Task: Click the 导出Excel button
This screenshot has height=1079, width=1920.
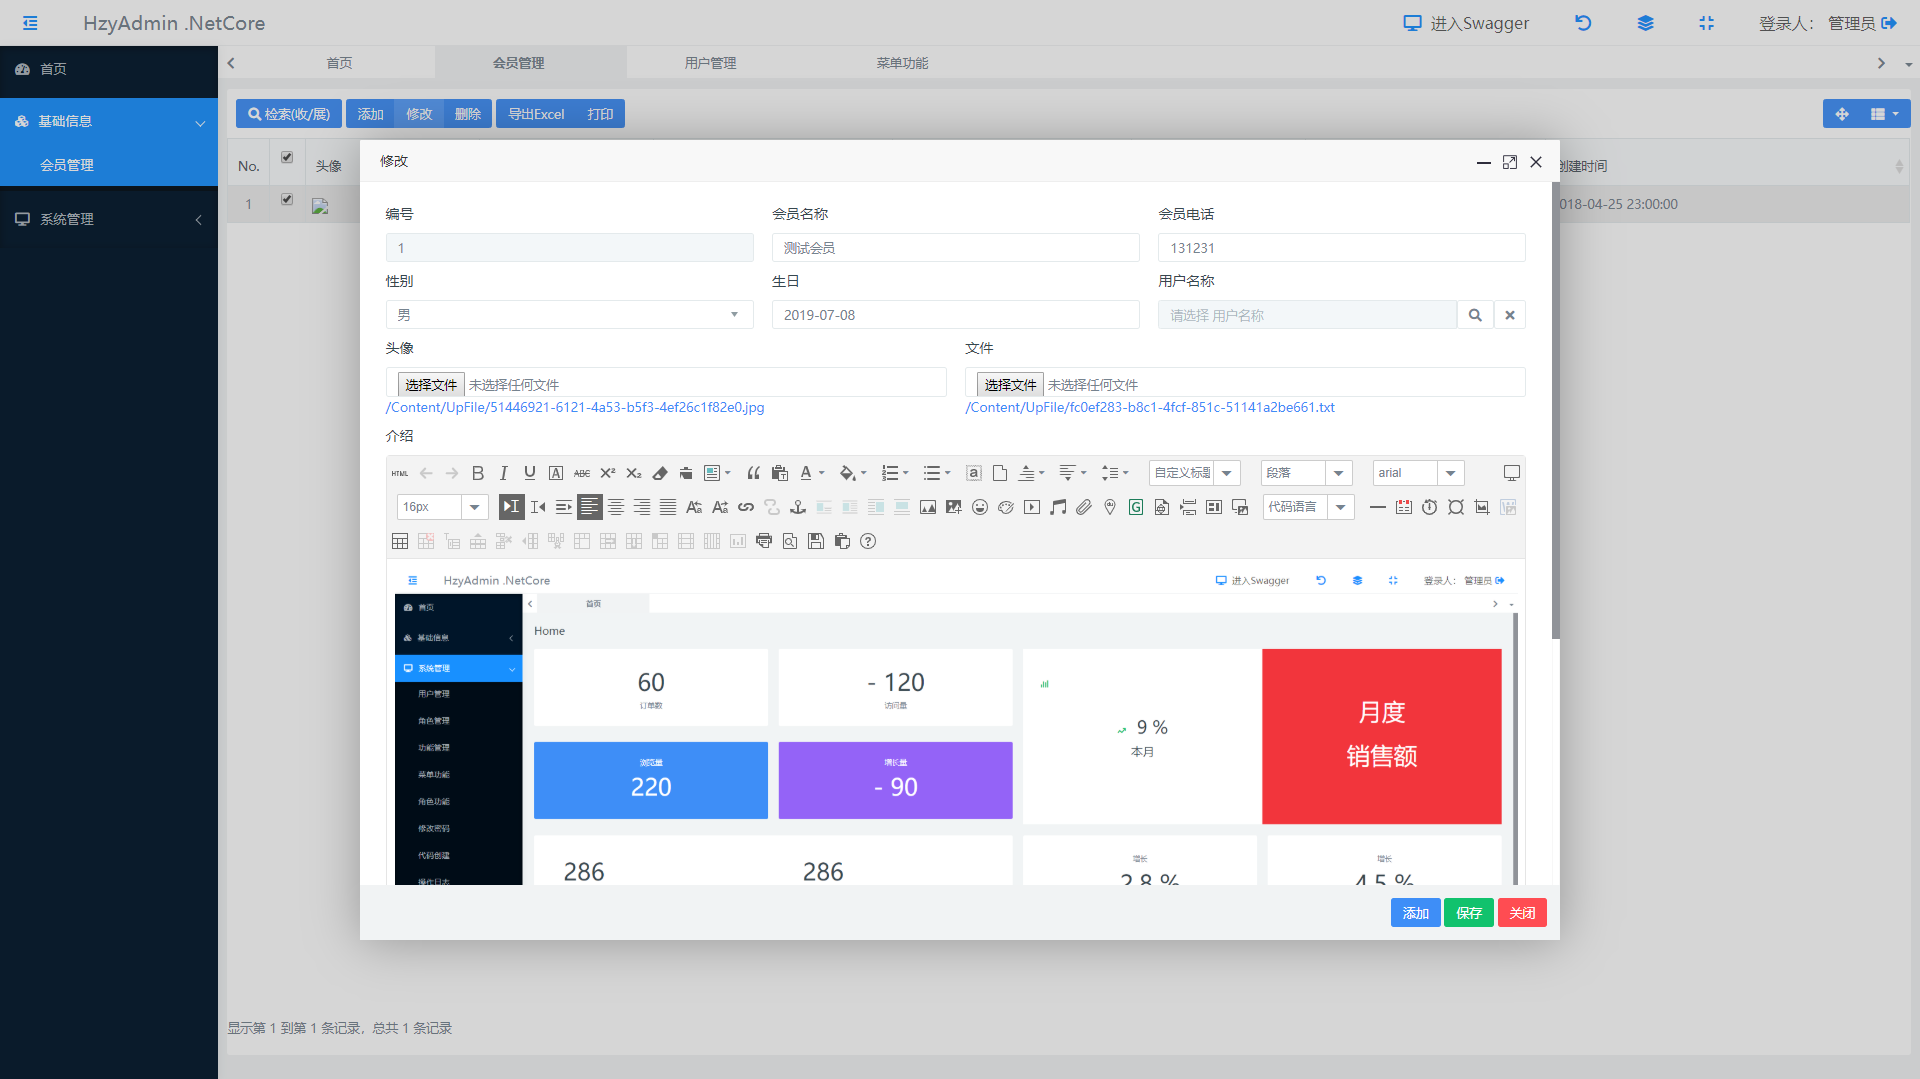Action: tap(536, 114)
